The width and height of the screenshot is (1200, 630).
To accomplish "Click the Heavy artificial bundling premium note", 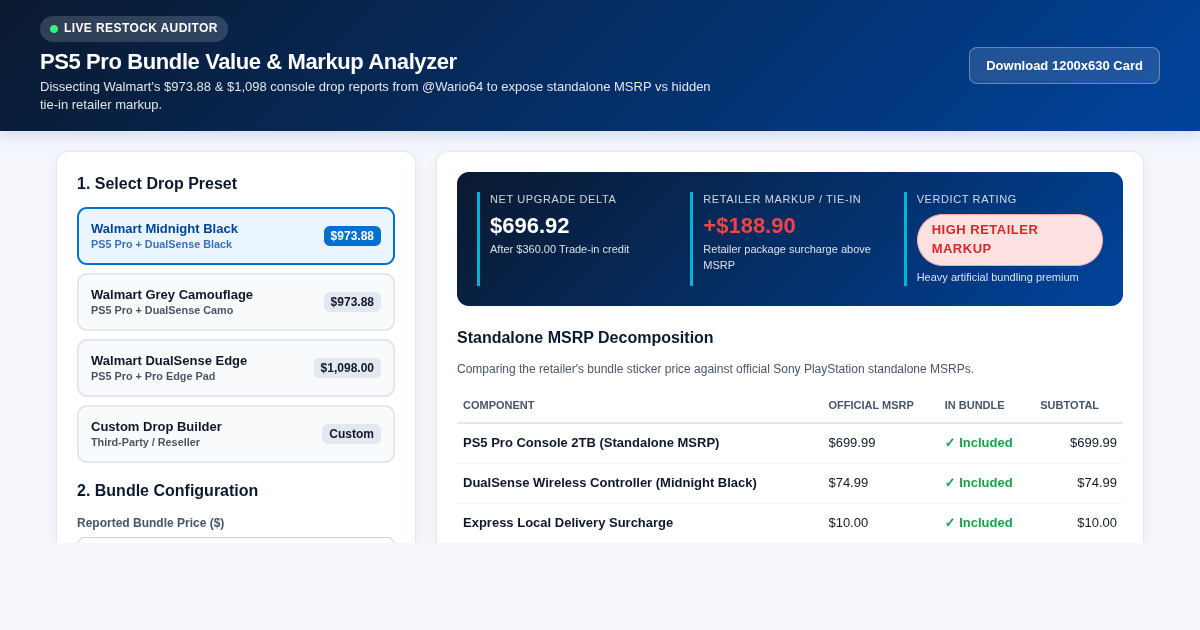I will pos(997,277).
